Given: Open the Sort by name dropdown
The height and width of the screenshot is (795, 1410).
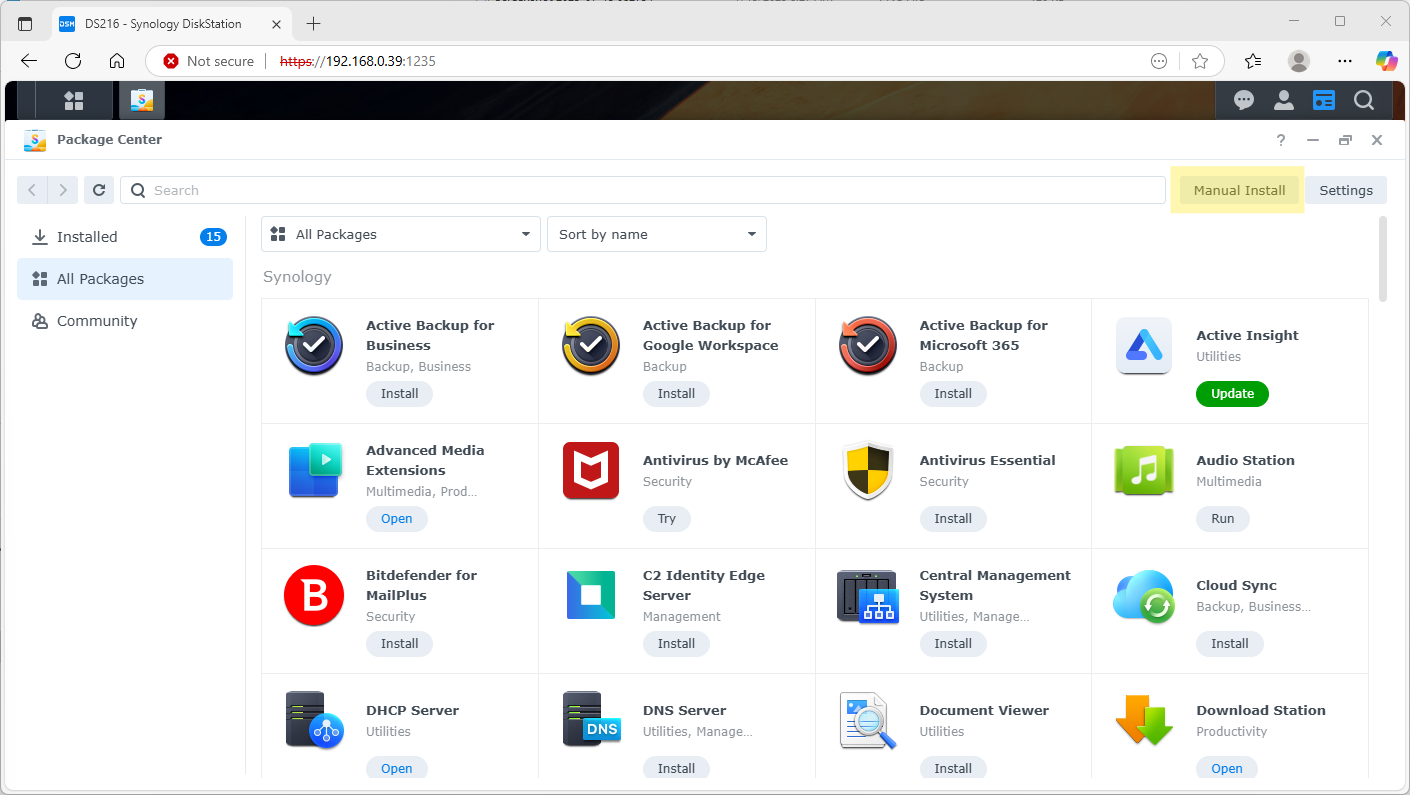Looking at the screenshot, I should [656, 233].
